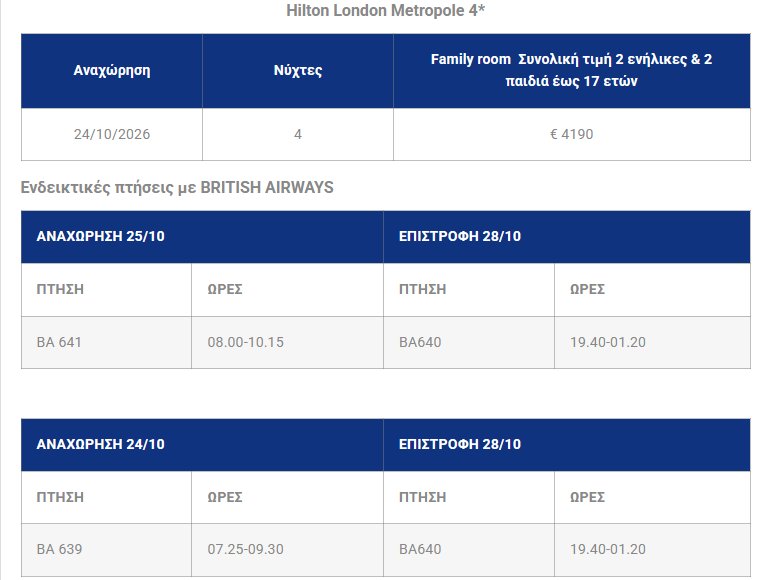This screenshot has height=580, width=758.
Task: Select BA640 return flight in first table
Action: click(469, 342)
